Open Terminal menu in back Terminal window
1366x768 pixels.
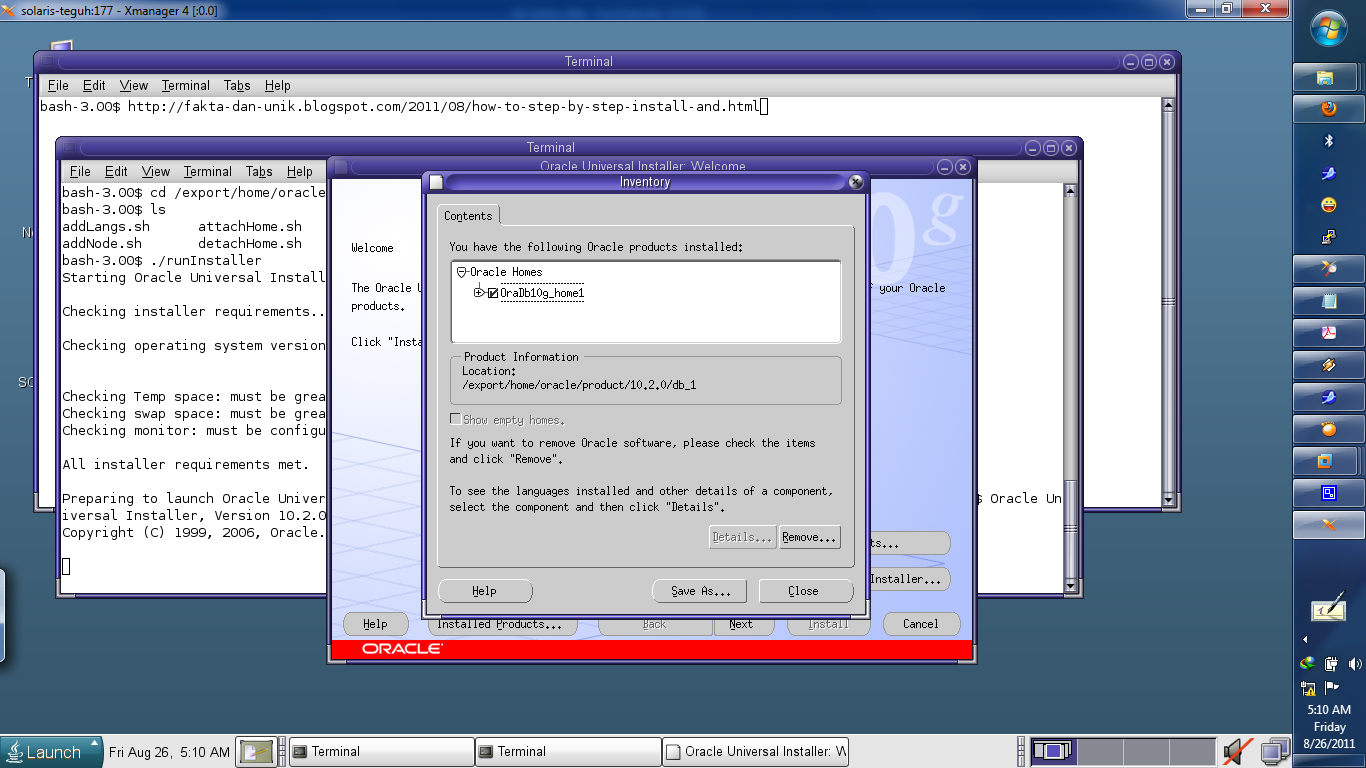[x=185, y=86]
